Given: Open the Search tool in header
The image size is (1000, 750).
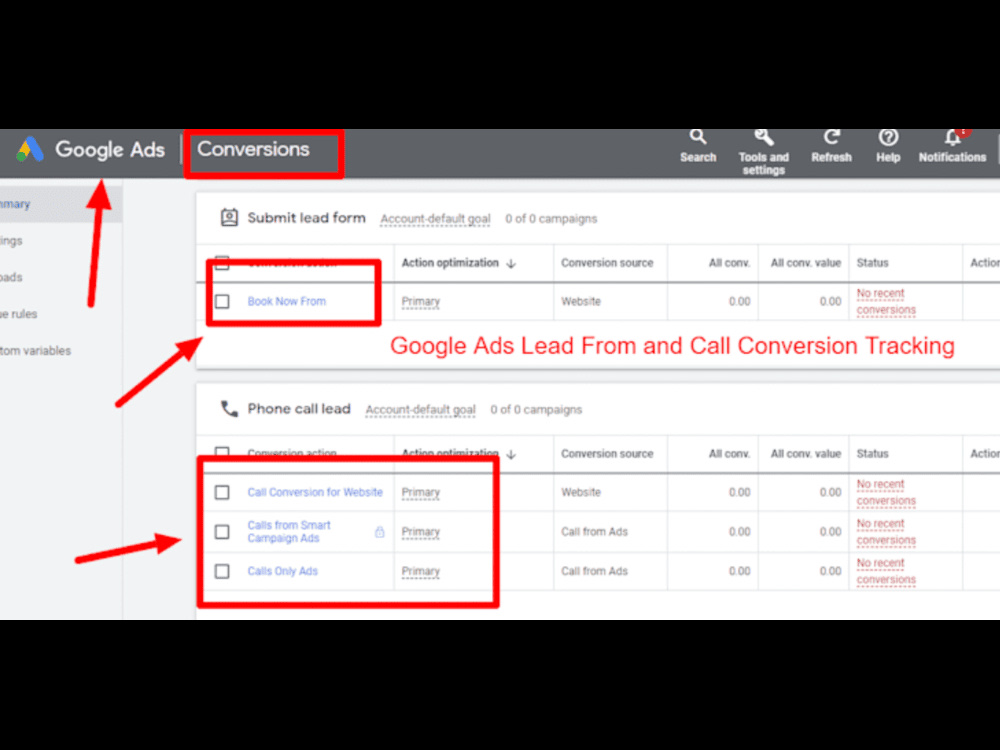Looking at the screenshot, I should [x=698, y=146].
